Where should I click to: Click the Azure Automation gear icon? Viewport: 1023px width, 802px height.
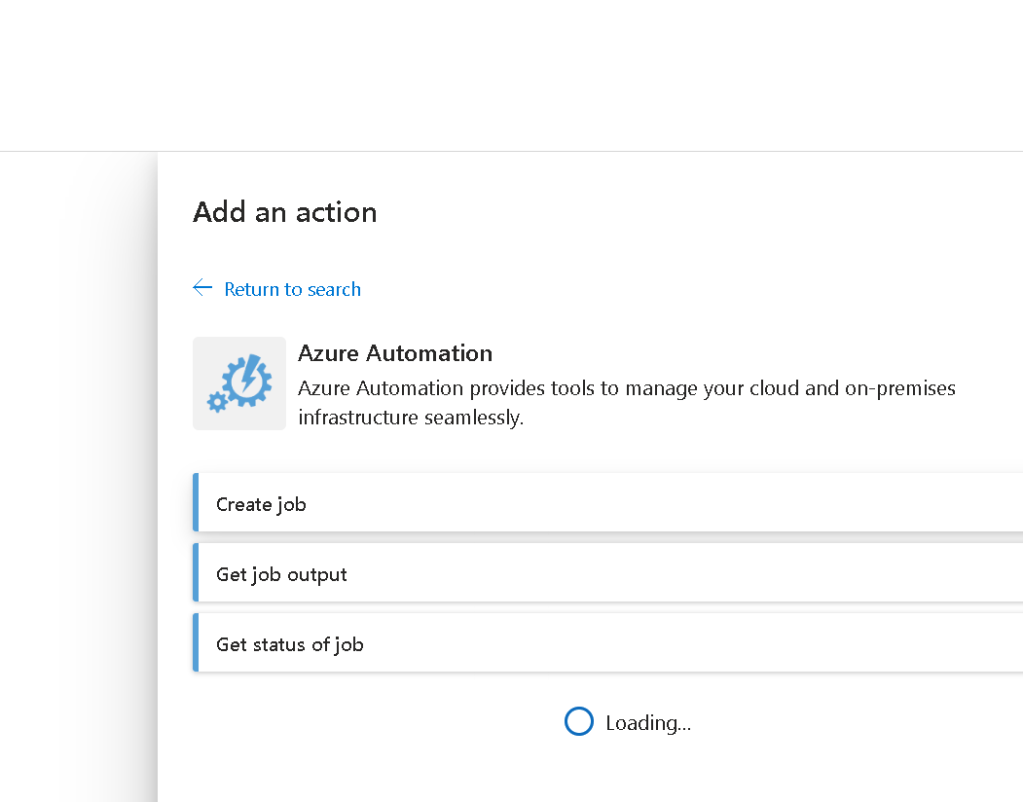click(239, 384)
